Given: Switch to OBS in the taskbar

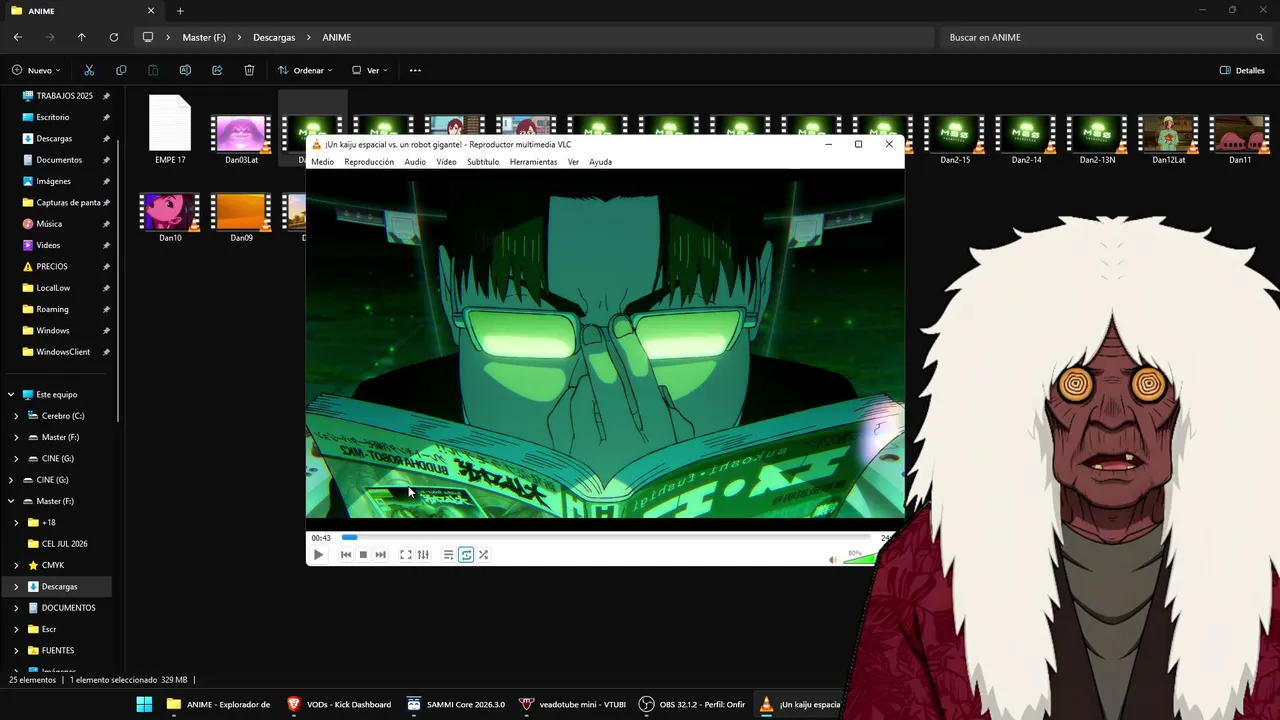Looking at the screenshot, I should click(x=692, y=704).
